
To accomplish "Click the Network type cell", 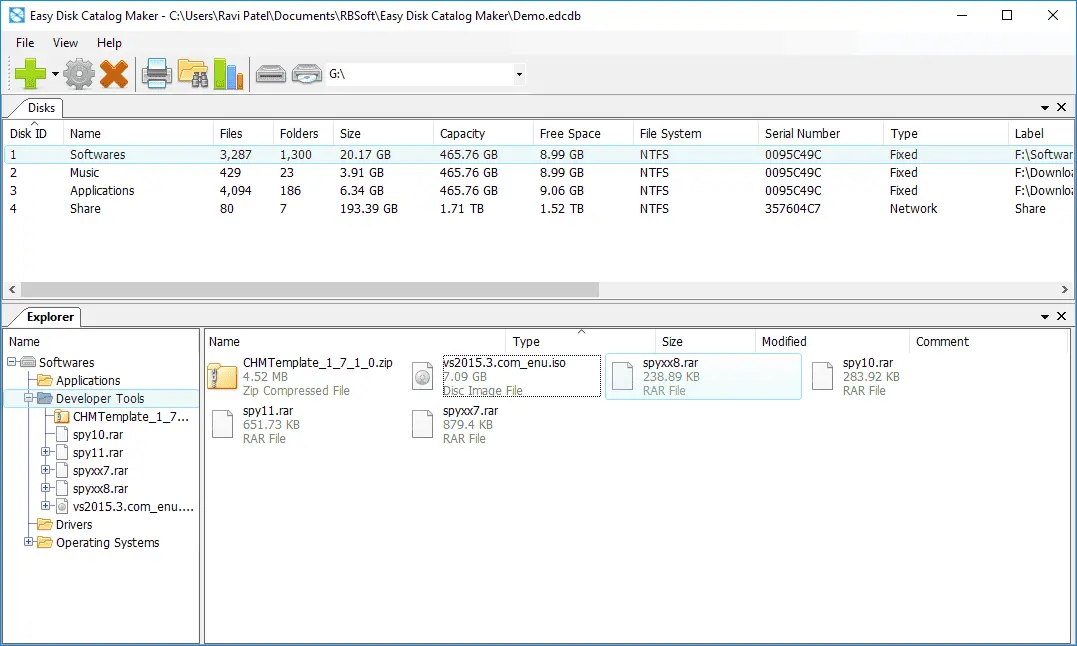I will click(913, 209).
